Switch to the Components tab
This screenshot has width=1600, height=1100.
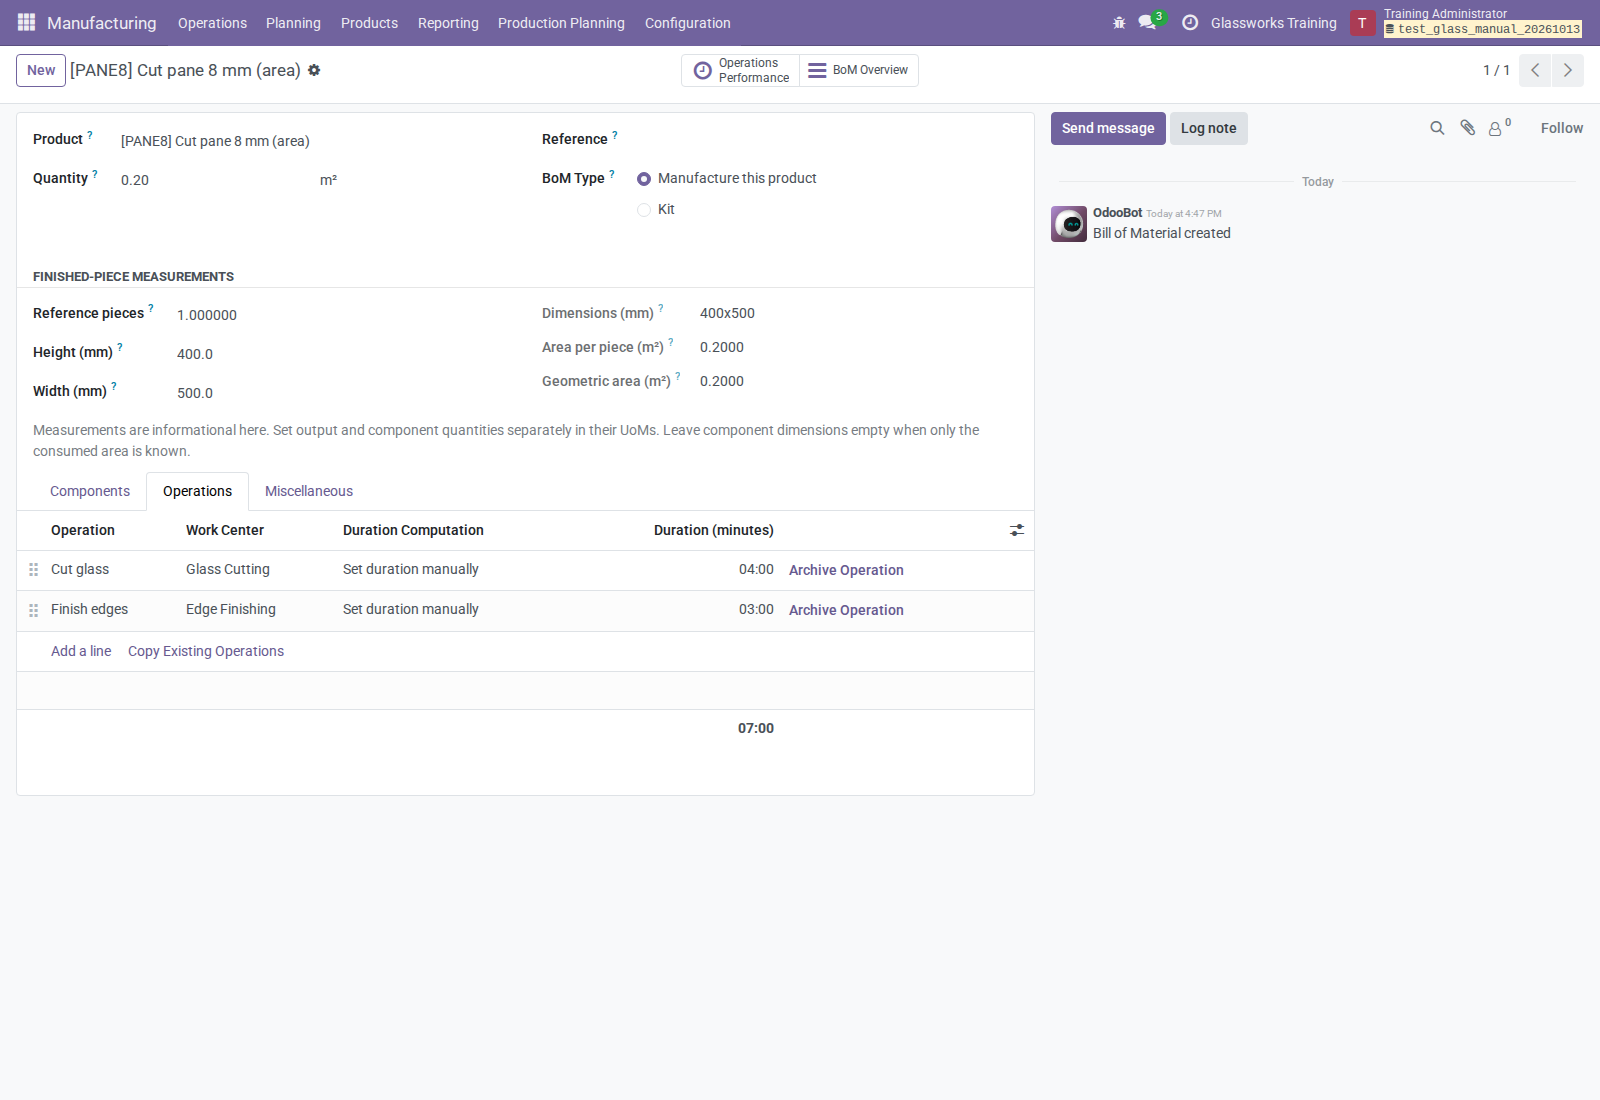pyautogui.click(x=90, y=491)
